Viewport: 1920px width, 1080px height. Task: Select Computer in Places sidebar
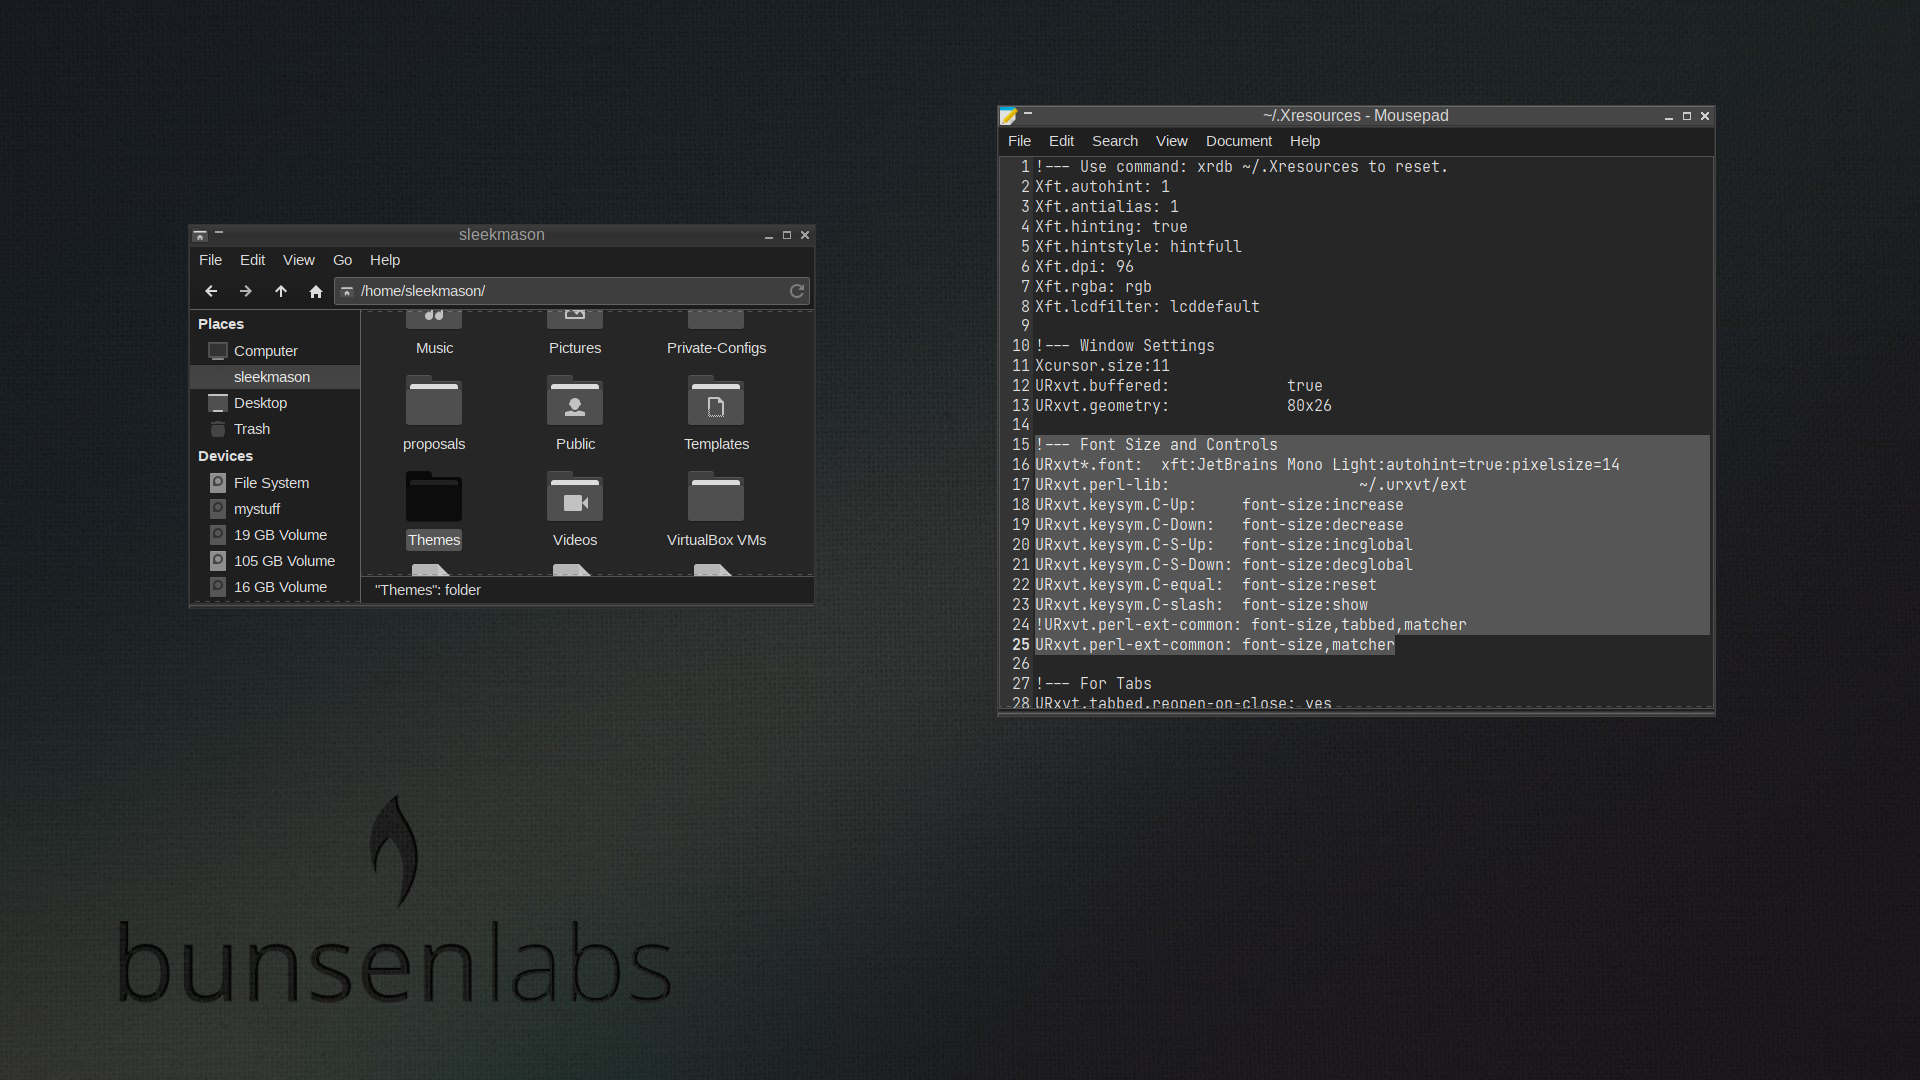click(x=275, y=351)
